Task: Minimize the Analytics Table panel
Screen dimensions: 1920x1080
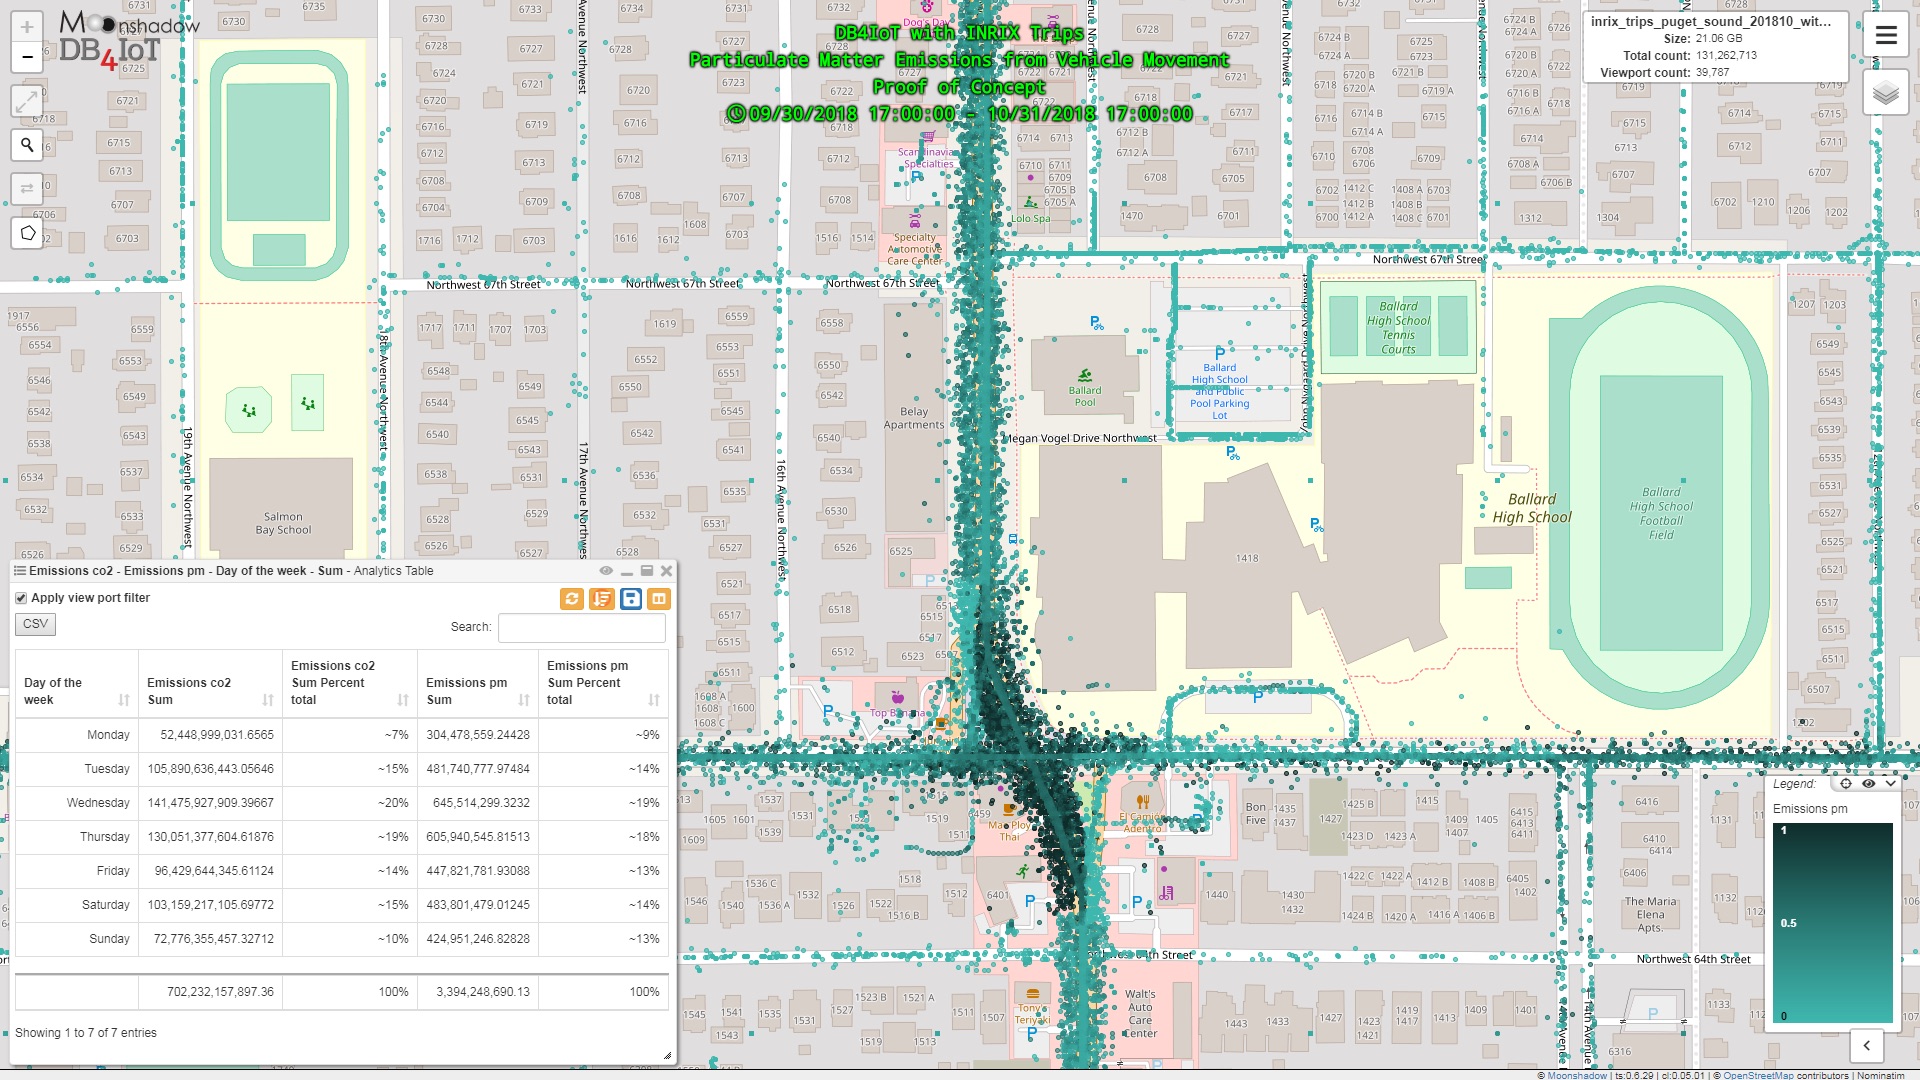Action: tap(626, 571)
